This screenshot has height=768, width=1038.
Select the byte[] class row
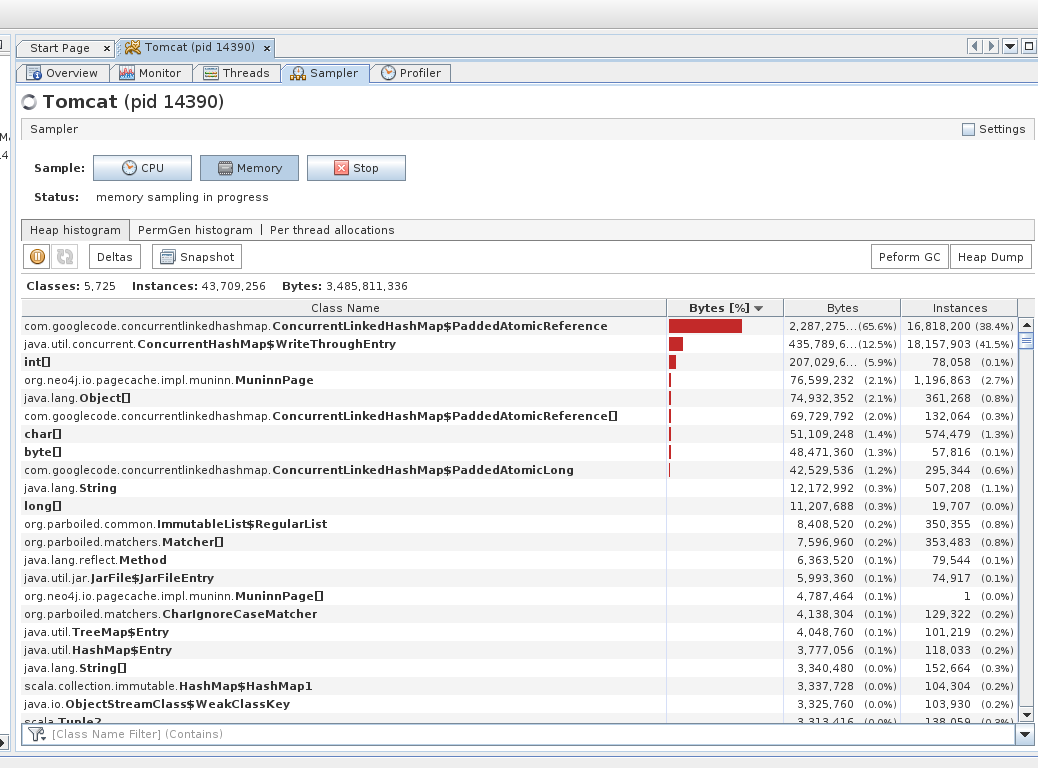point(520,452)
